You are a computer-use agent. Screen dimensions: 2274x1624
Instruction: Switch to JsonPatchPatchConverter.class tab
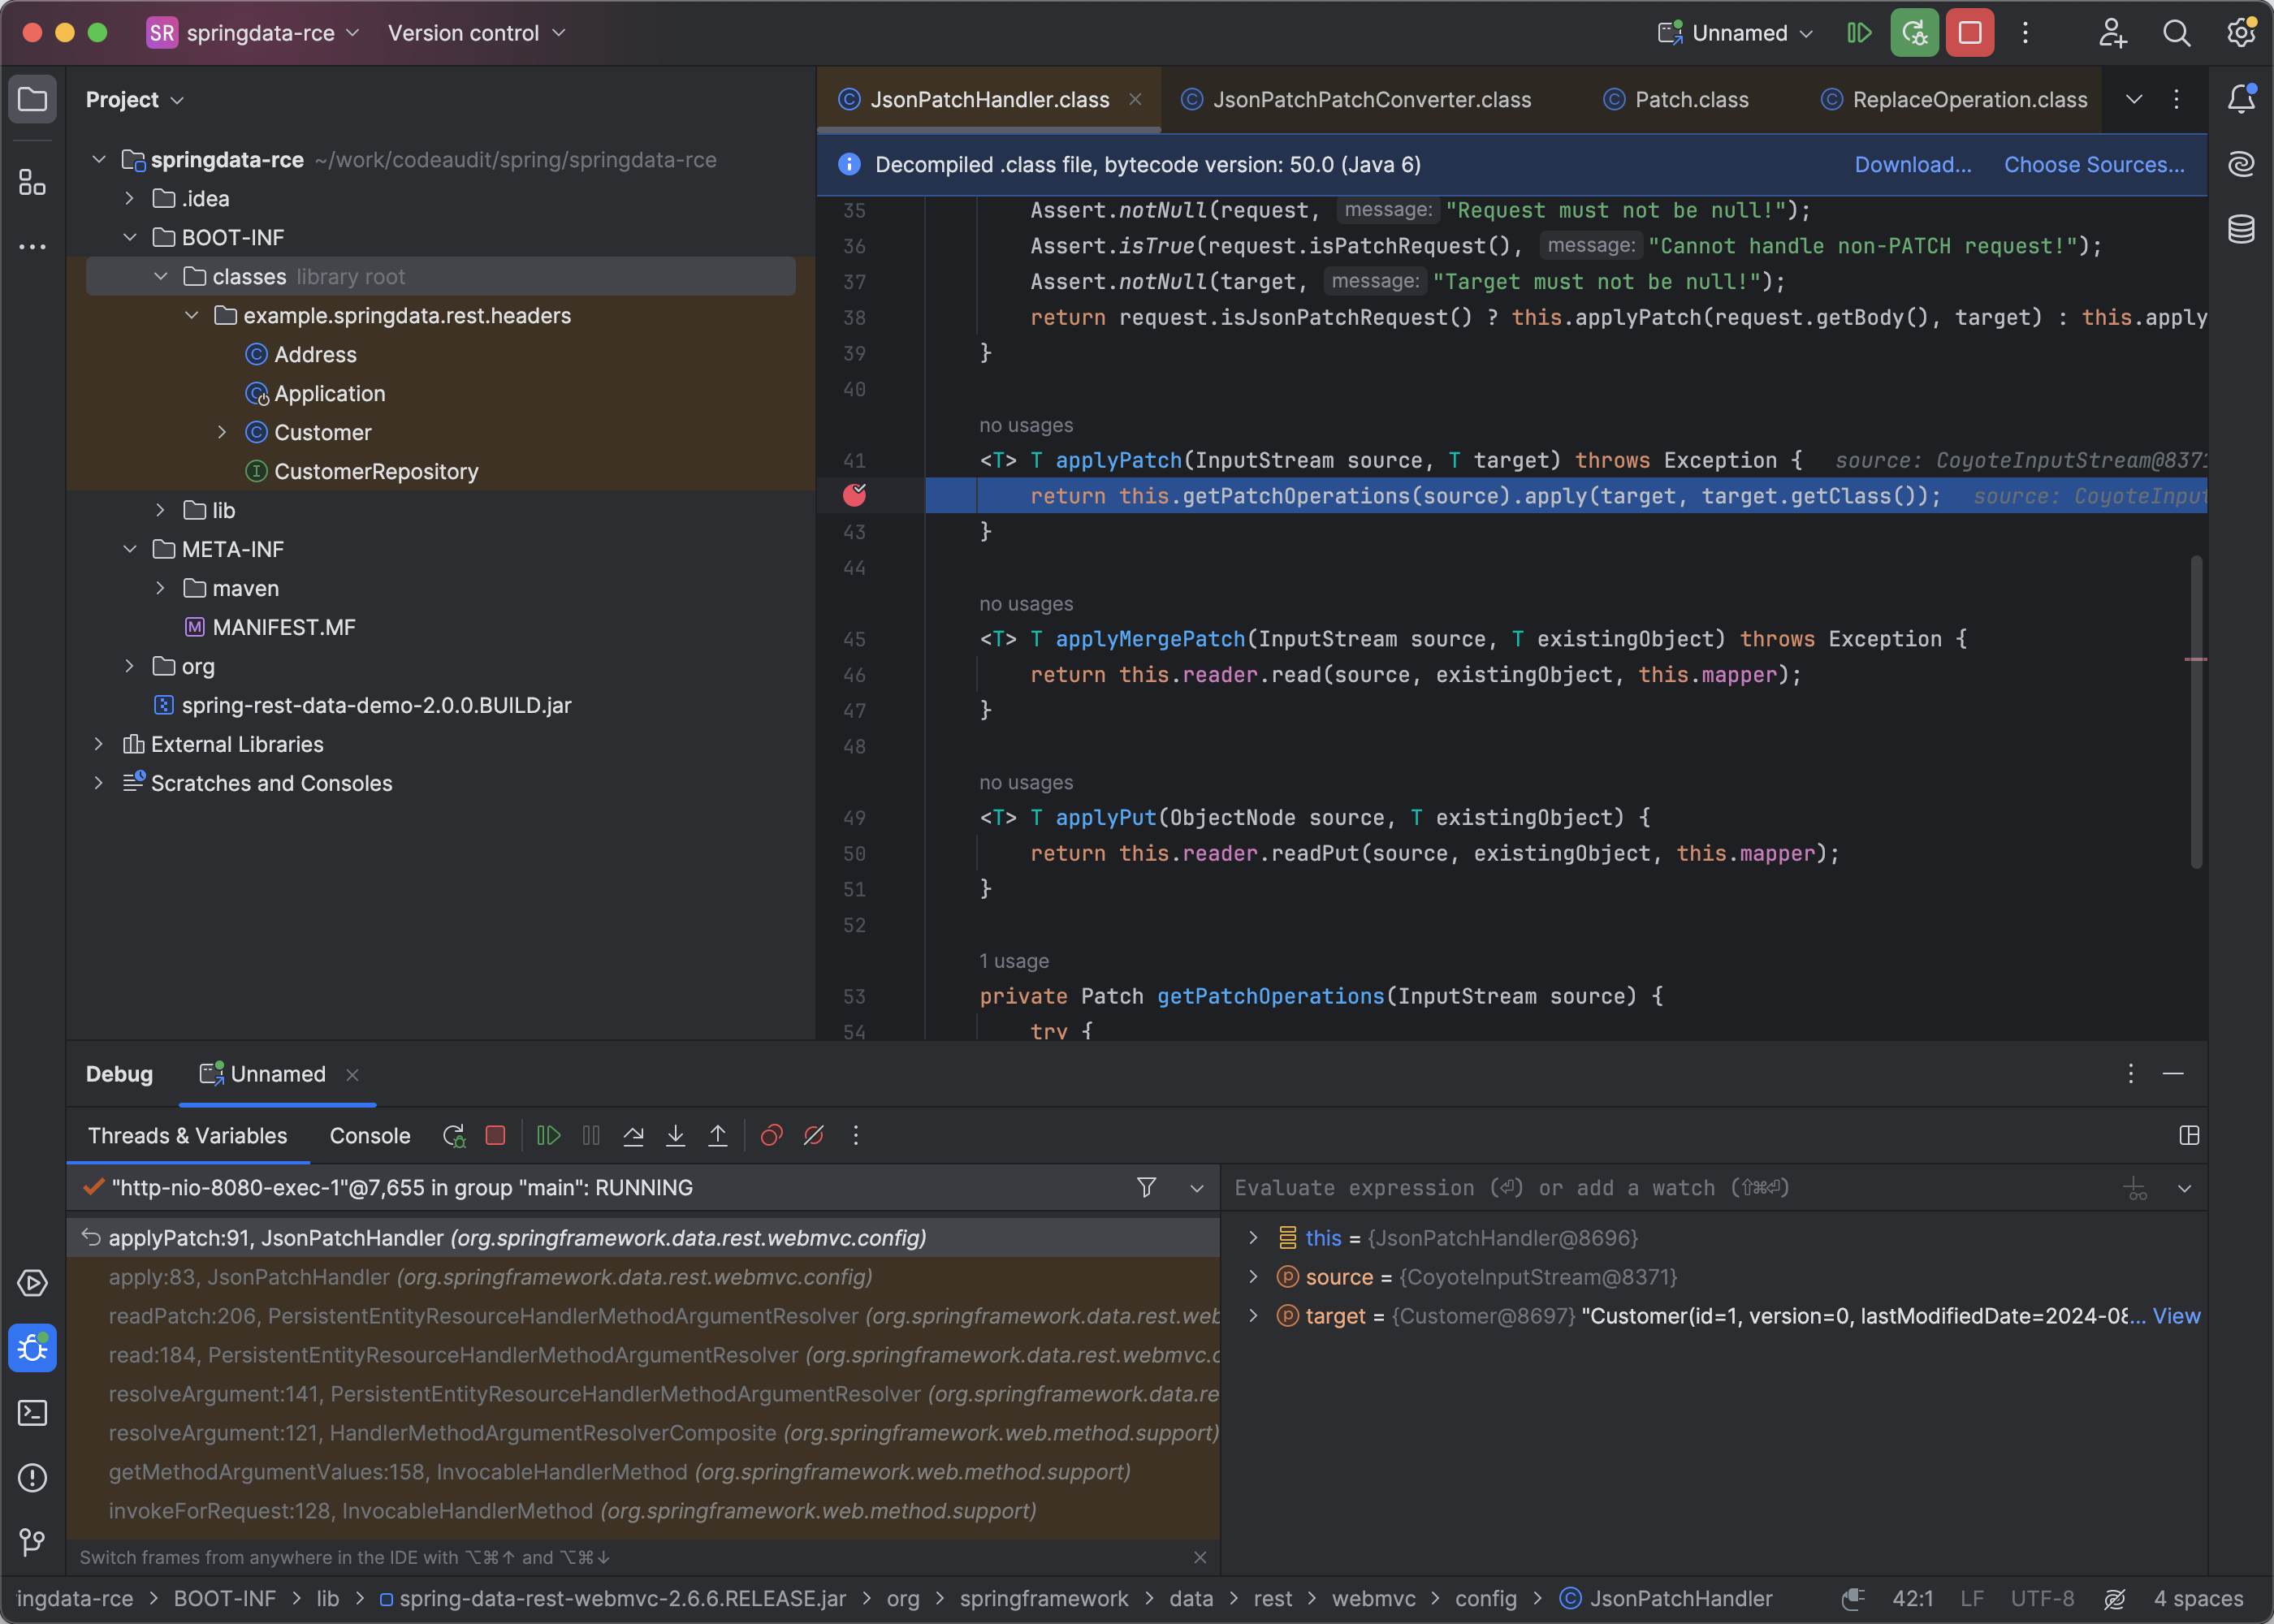[1356, 99]
